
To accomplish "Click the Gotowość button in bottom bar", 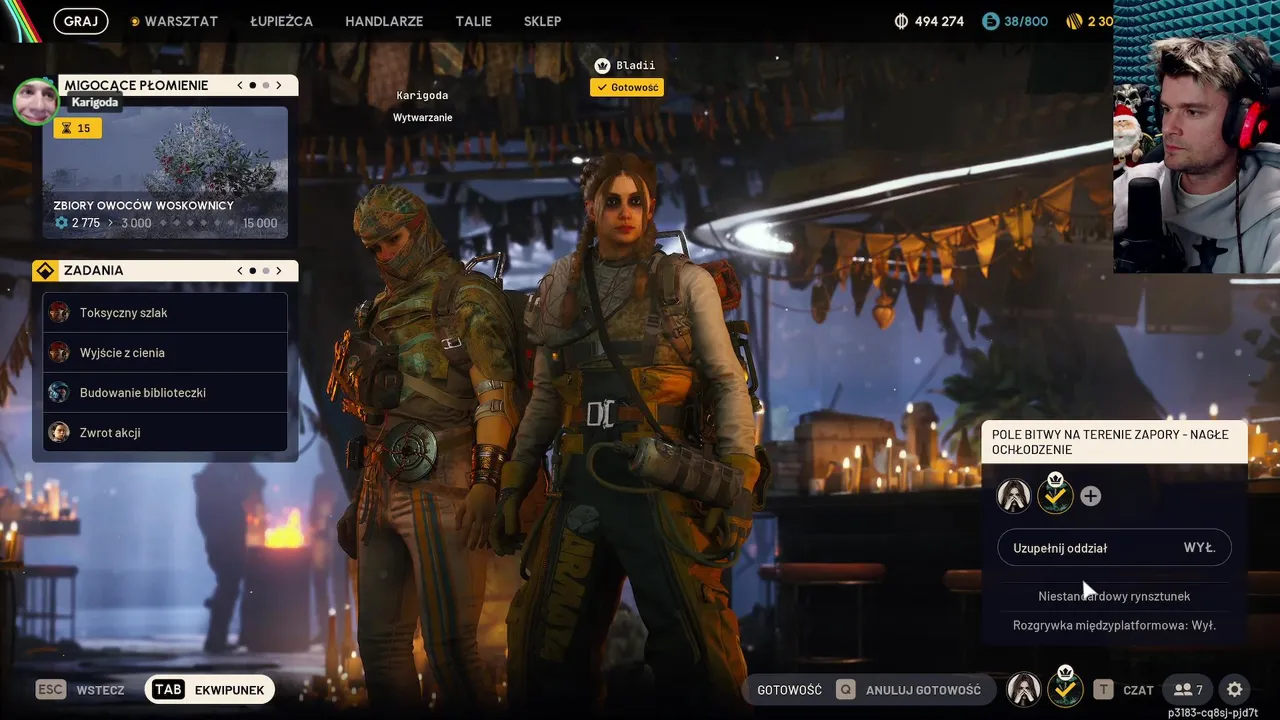I will pos(789,690).
